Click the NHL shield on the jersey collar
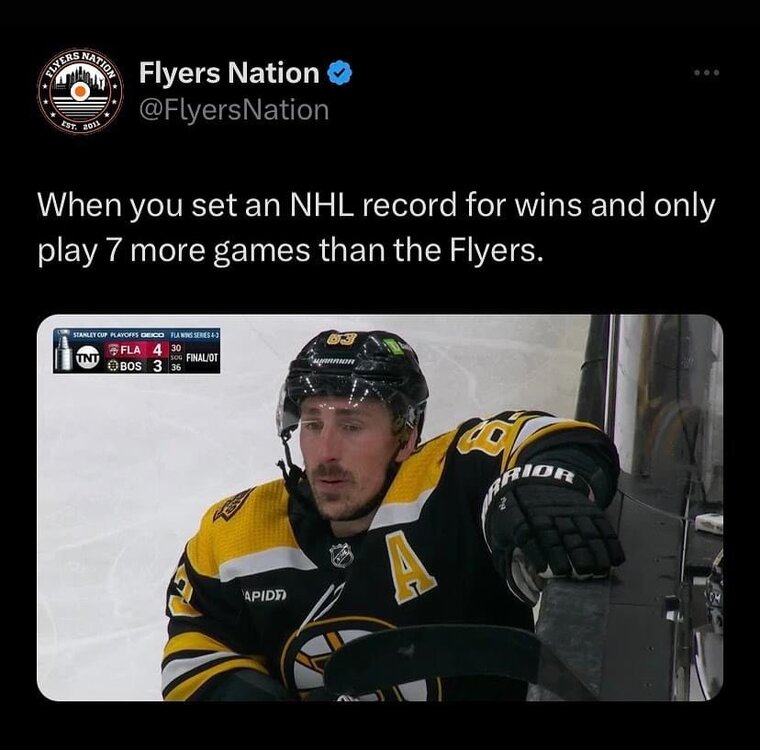760x750 pixels. [340, 553]
